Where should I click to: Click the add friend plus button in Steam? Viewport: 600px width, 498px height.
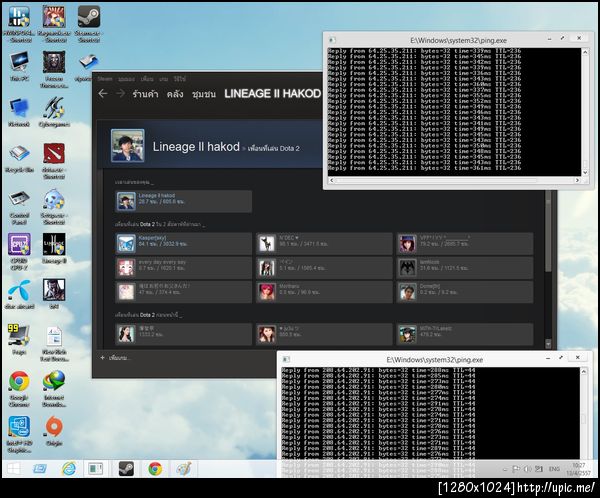(x=102, y=358)
